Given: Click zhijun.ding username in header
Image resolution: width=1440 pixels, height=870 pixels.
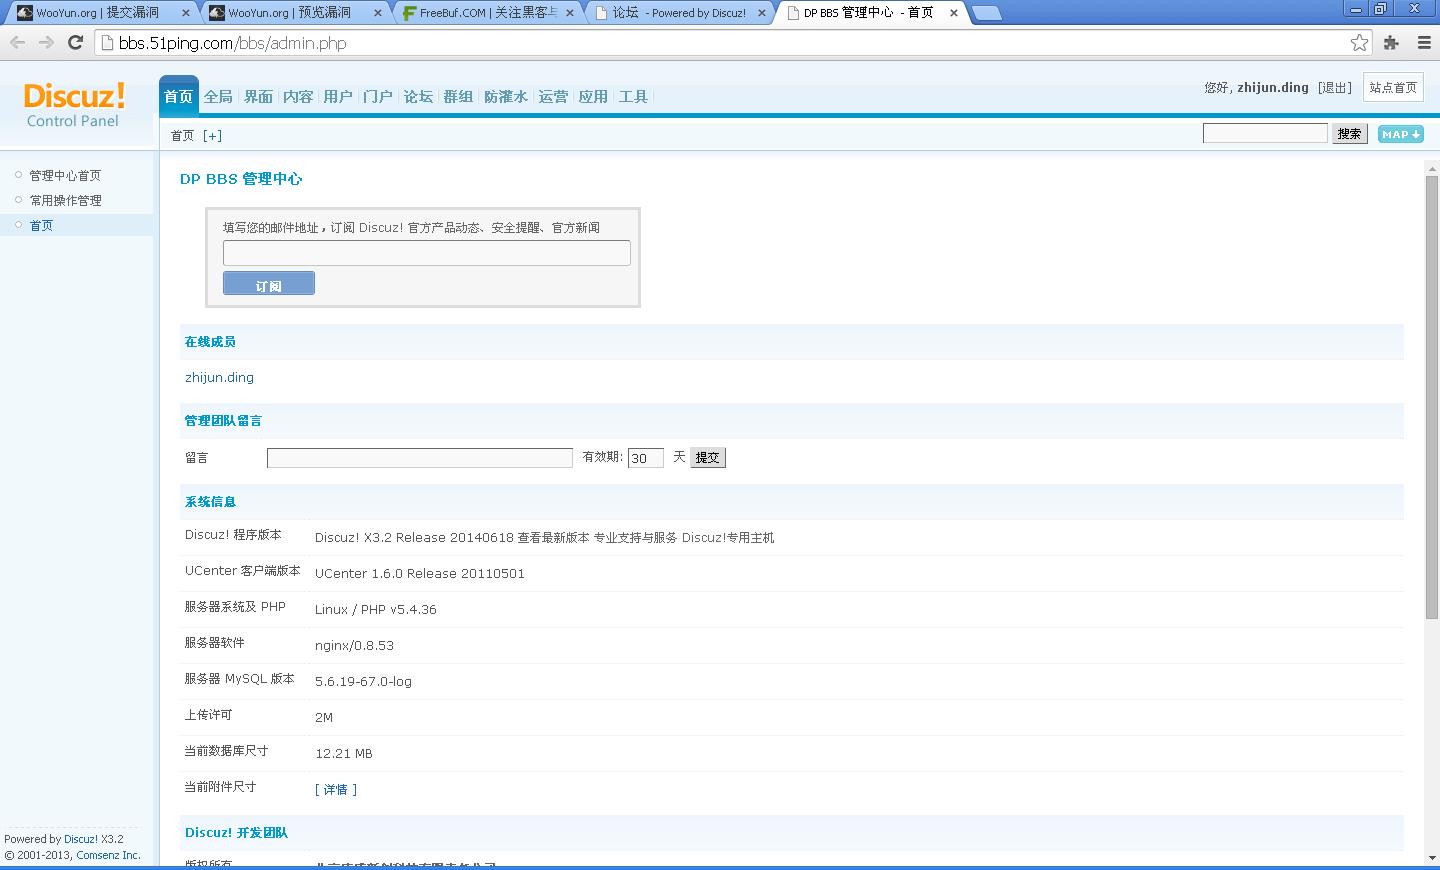Looking at the screenshot, I should (x=1273, y=87).
